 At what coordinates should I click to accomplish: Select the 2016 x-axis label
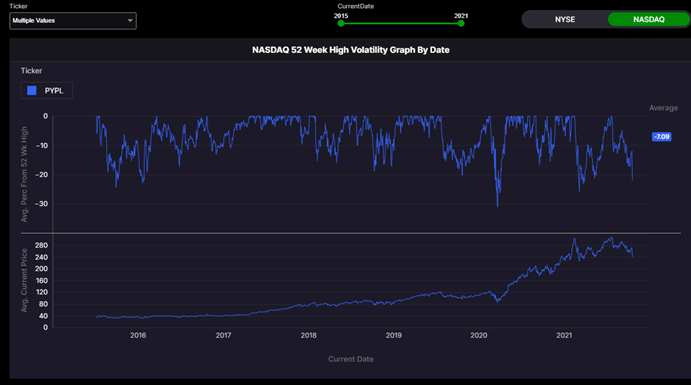coord(138,335)
